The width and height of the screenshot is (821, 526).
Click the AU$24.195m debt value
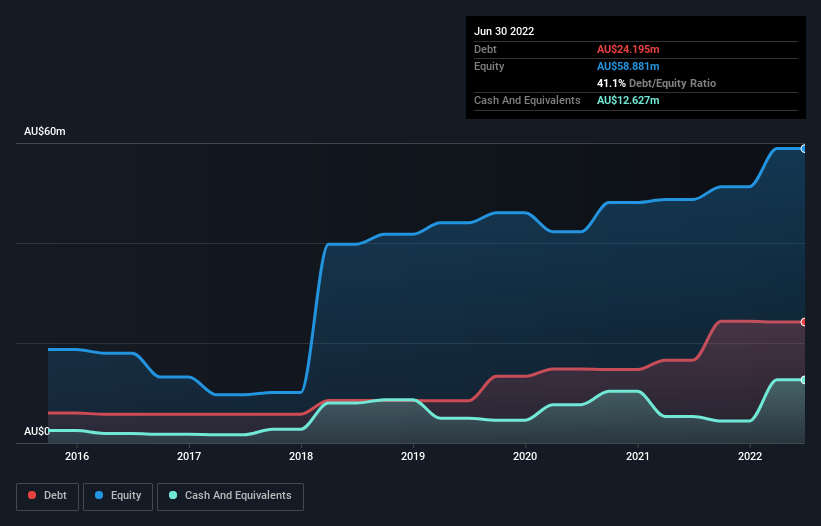(x=628, y=49)
